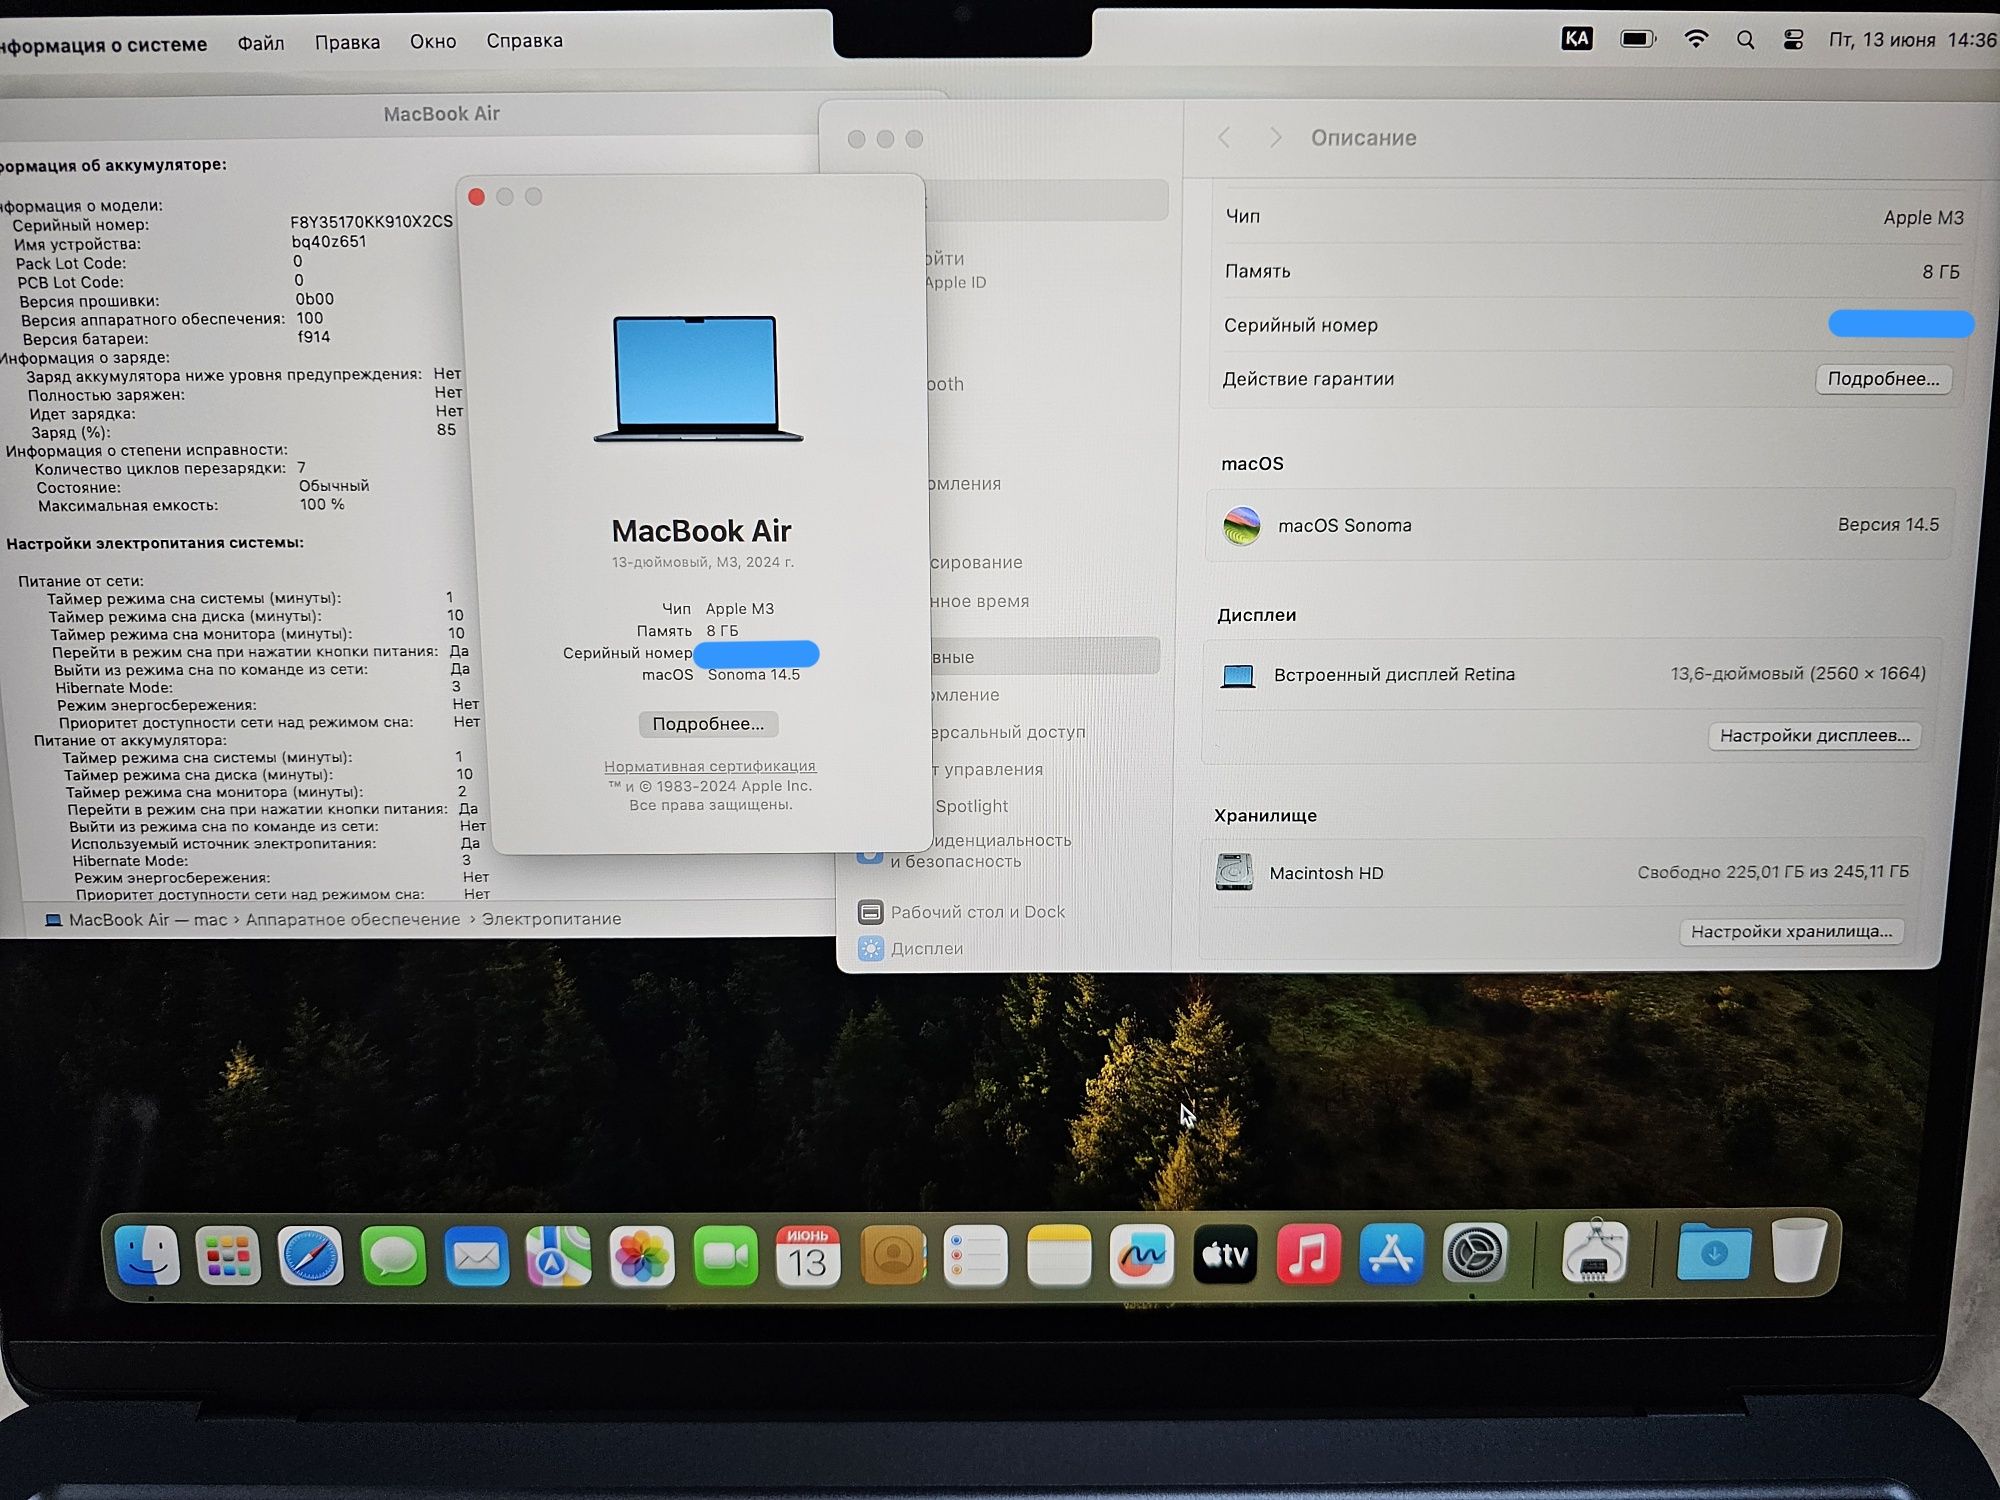Open Launchpad in the Dock
The width and height of the screenshot is (2000, 1500).
click(x=228, y=1255)
